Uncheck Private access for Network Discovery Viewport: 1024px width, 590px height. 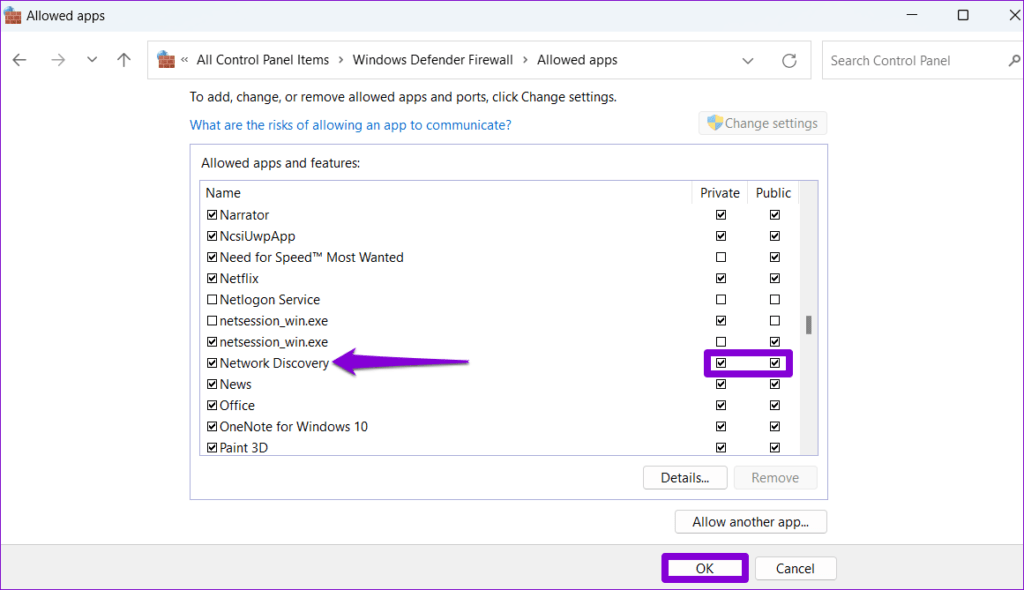click(x=721, y=362)
